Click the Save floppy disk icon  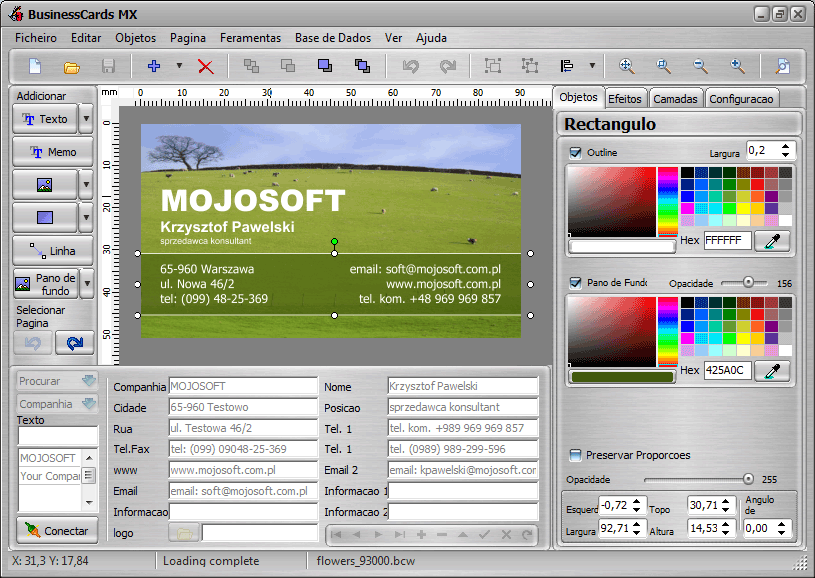coord(108,66)
